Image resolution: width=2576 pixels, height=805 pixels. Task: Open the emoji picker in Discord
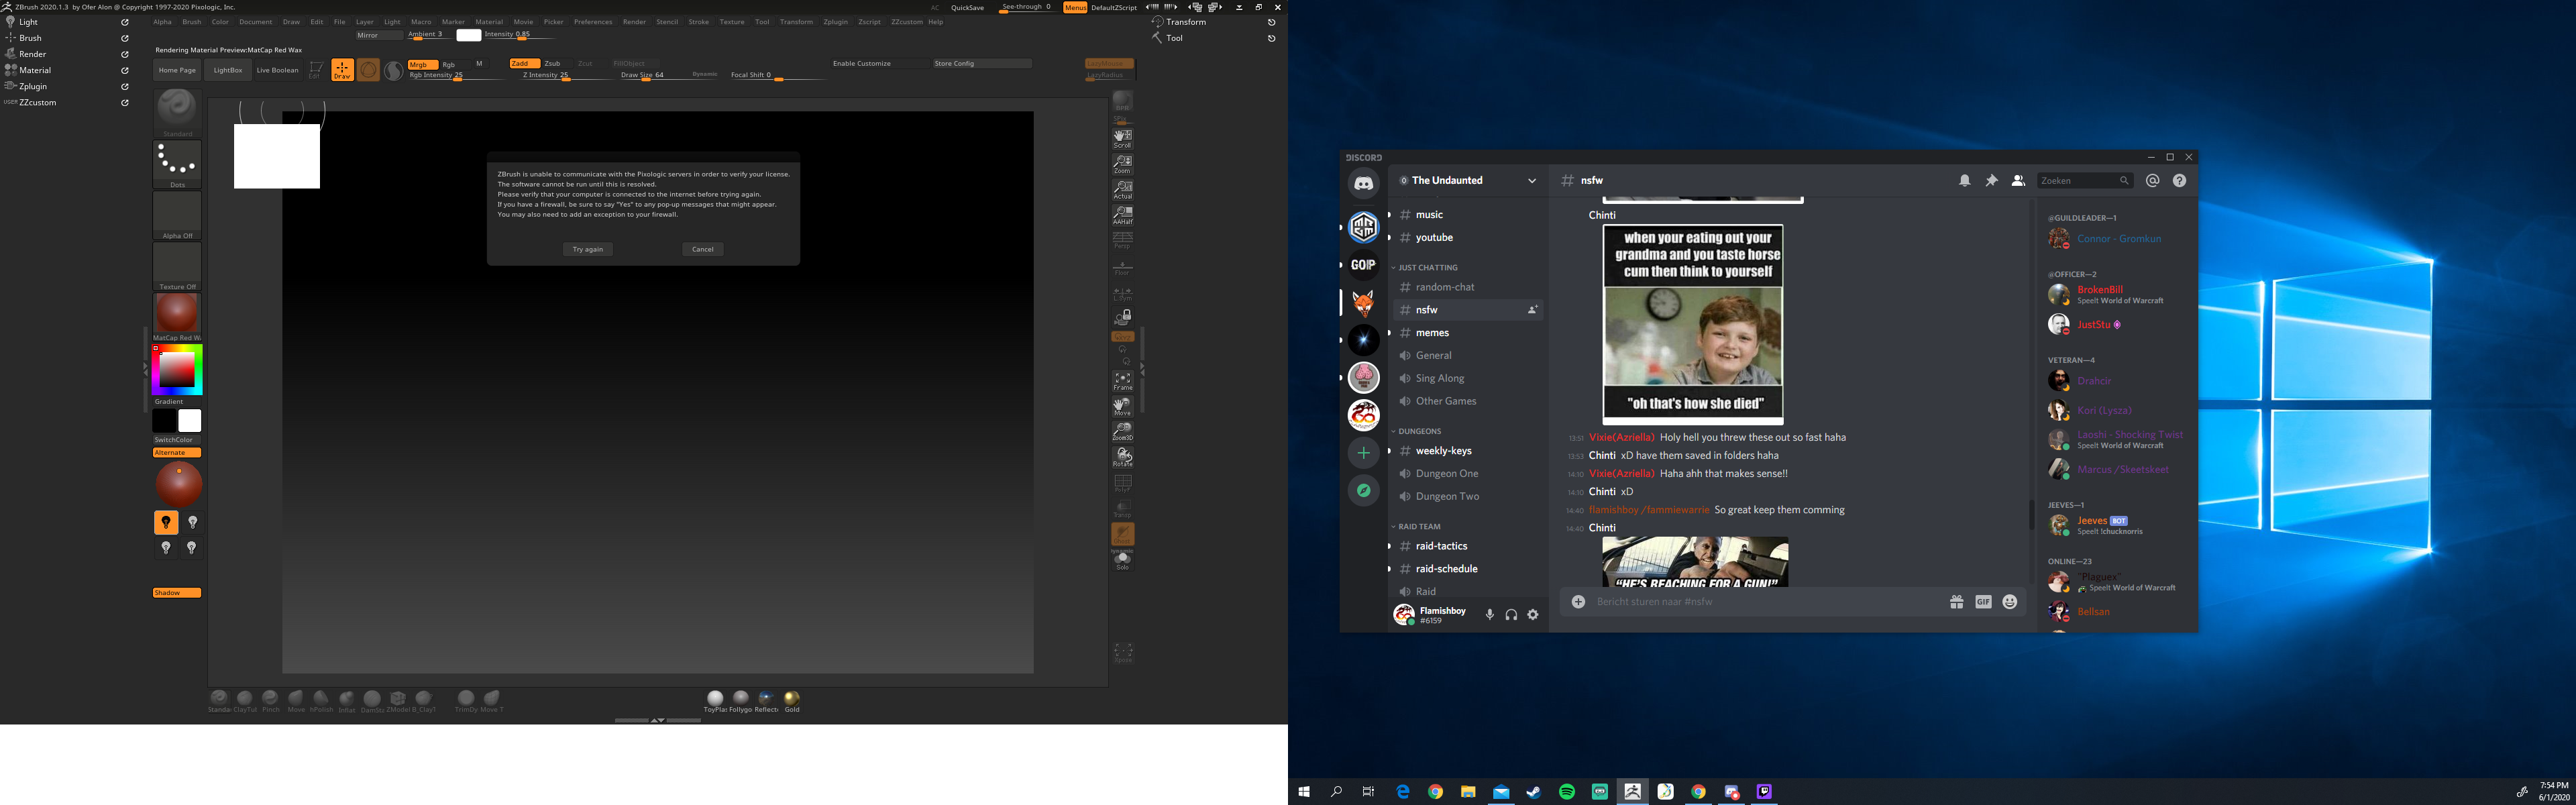(2010, 602)
